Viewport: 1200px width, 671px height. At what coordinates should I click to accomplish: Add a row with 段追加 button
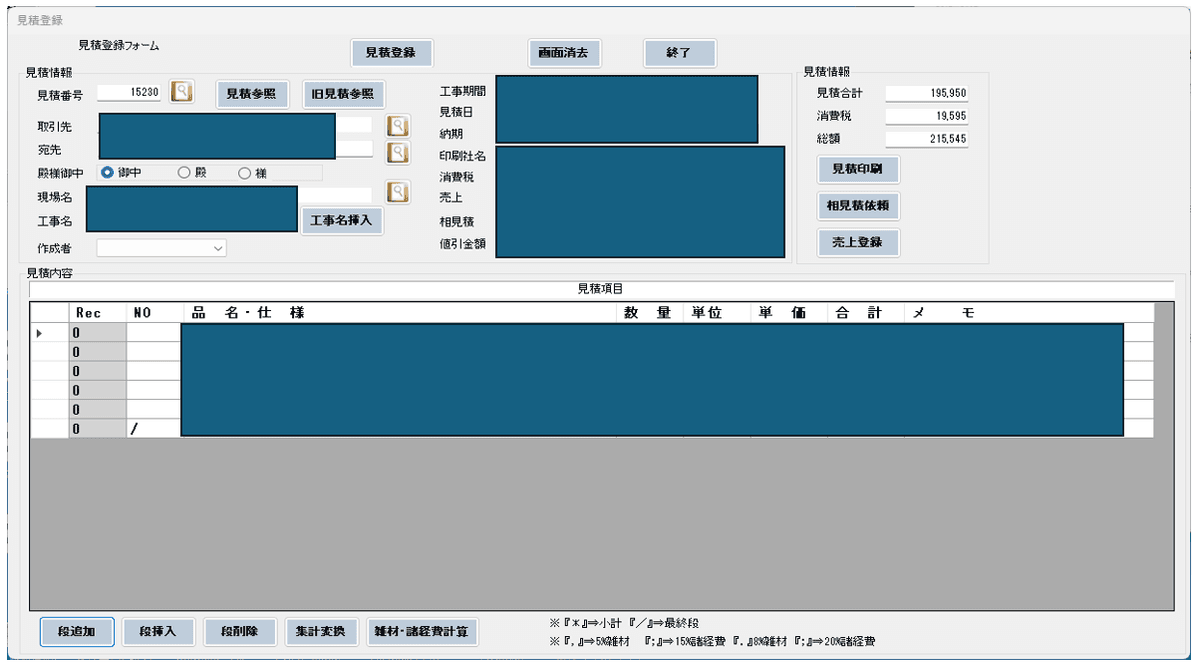pos(77,631)
